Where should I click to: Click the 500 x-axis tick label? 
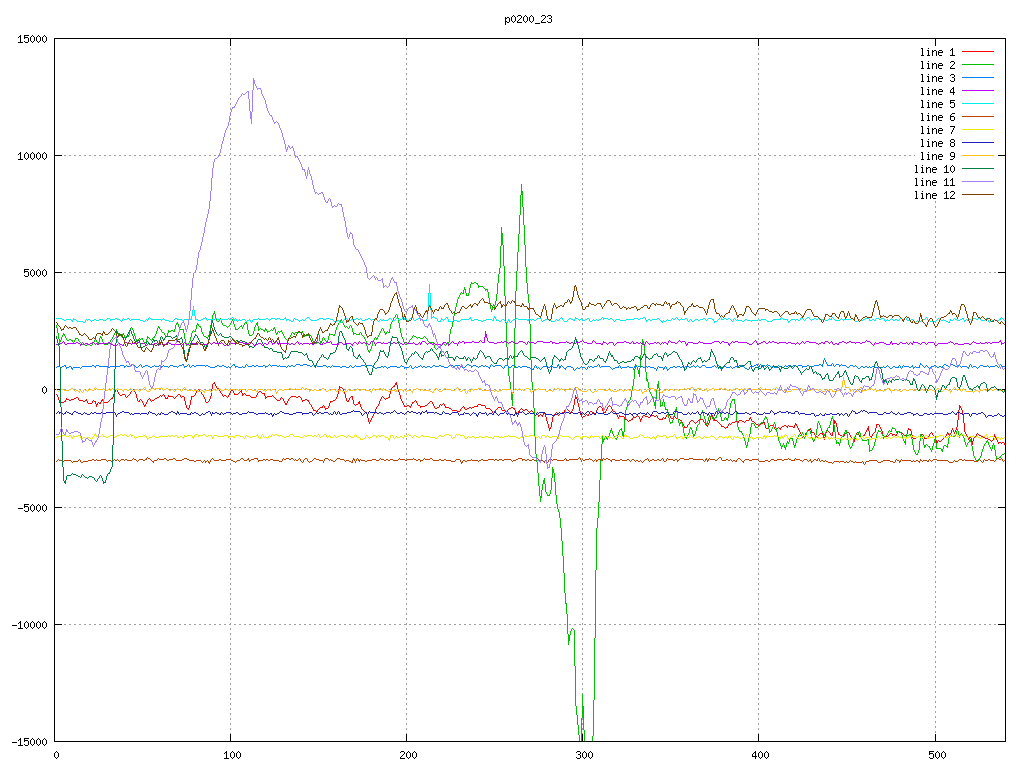click(x=934, y=756)
